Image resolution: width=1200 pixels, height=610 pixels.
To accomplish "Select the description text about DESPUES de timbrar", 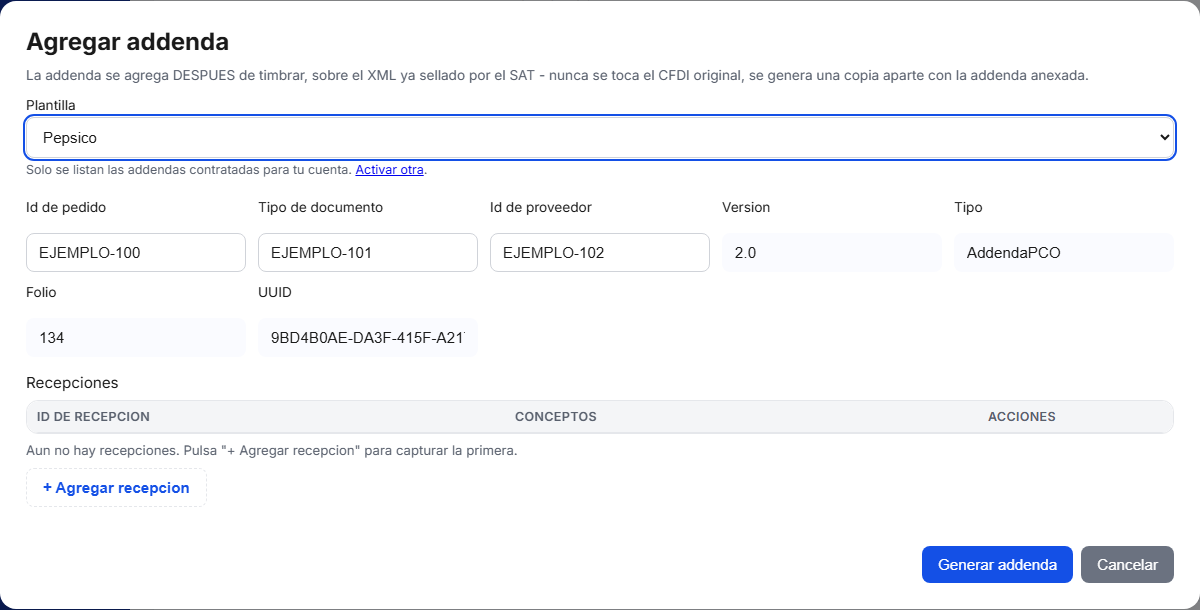I will pyautogui.click(x=557, y=75).
